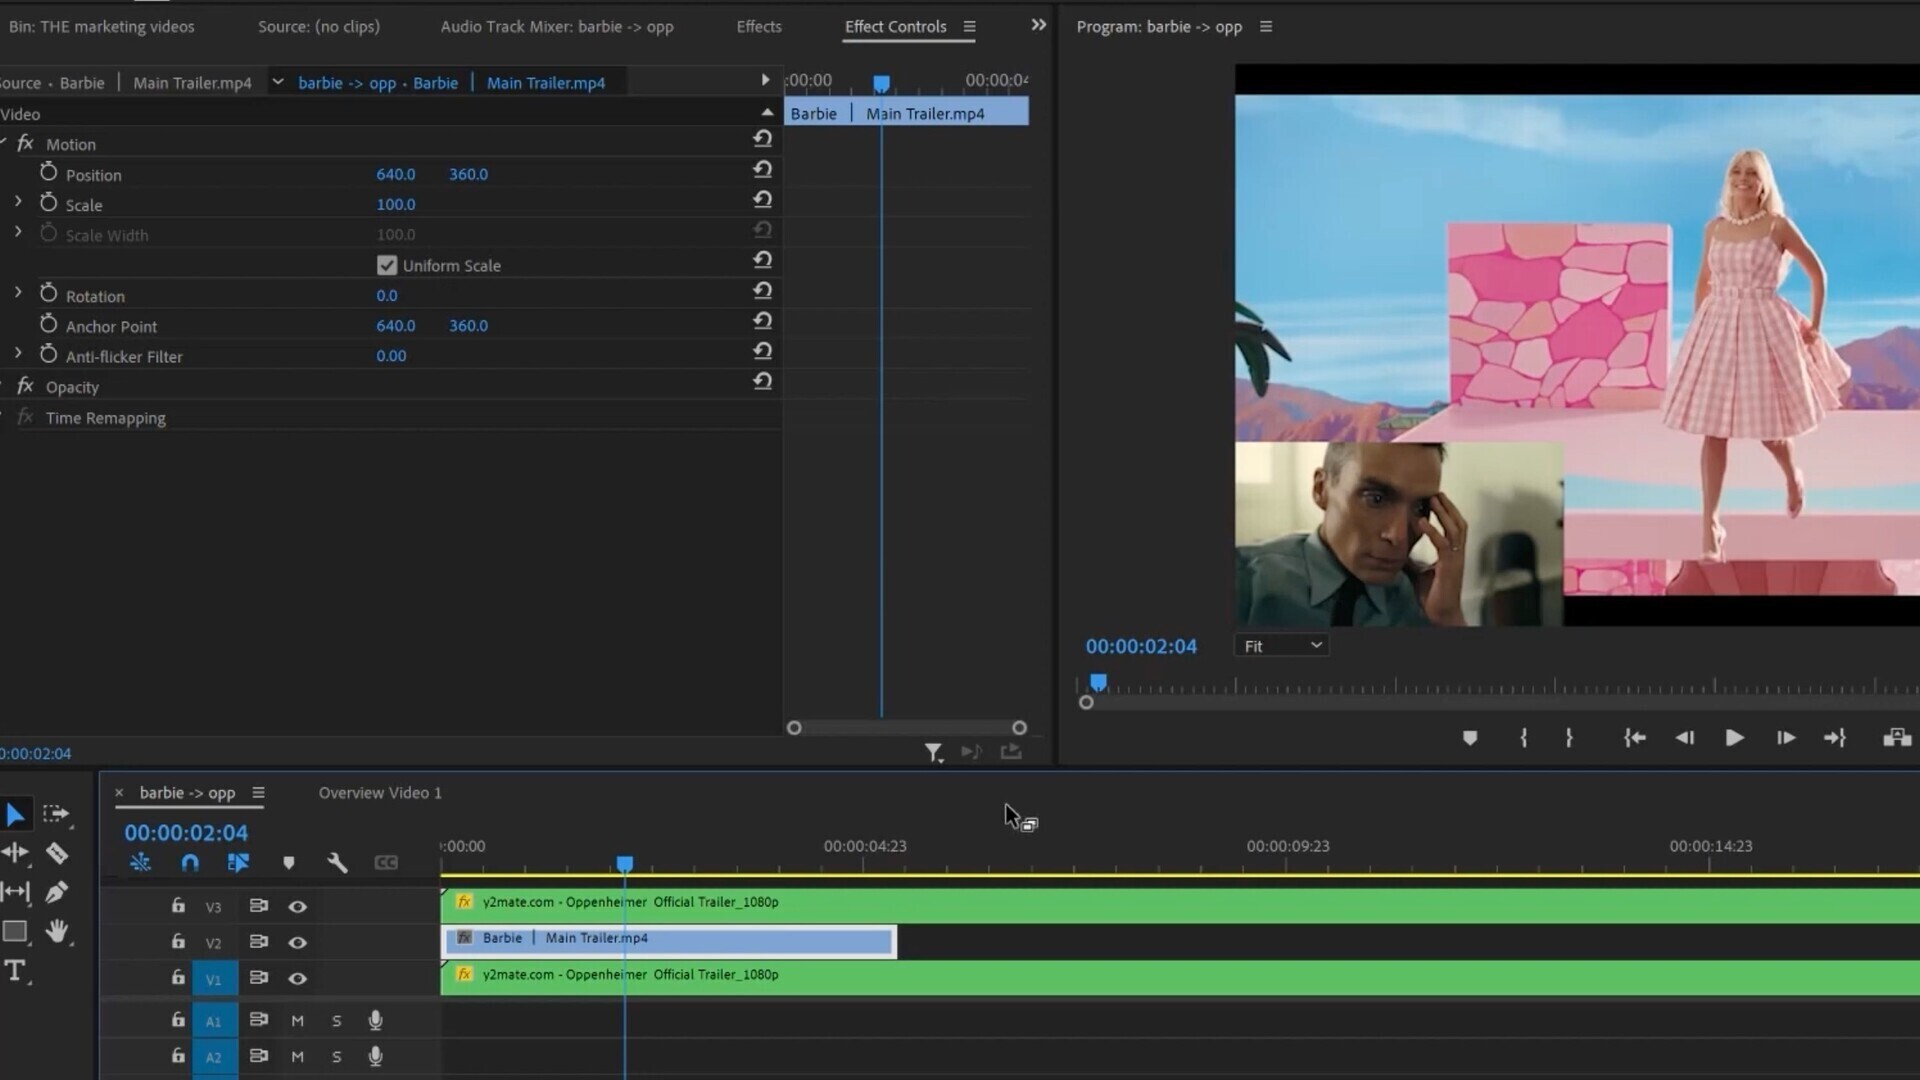Viewport: 1920px width, 1080px height.
Task: Step forward one frame
Action: pos(1786,738)
